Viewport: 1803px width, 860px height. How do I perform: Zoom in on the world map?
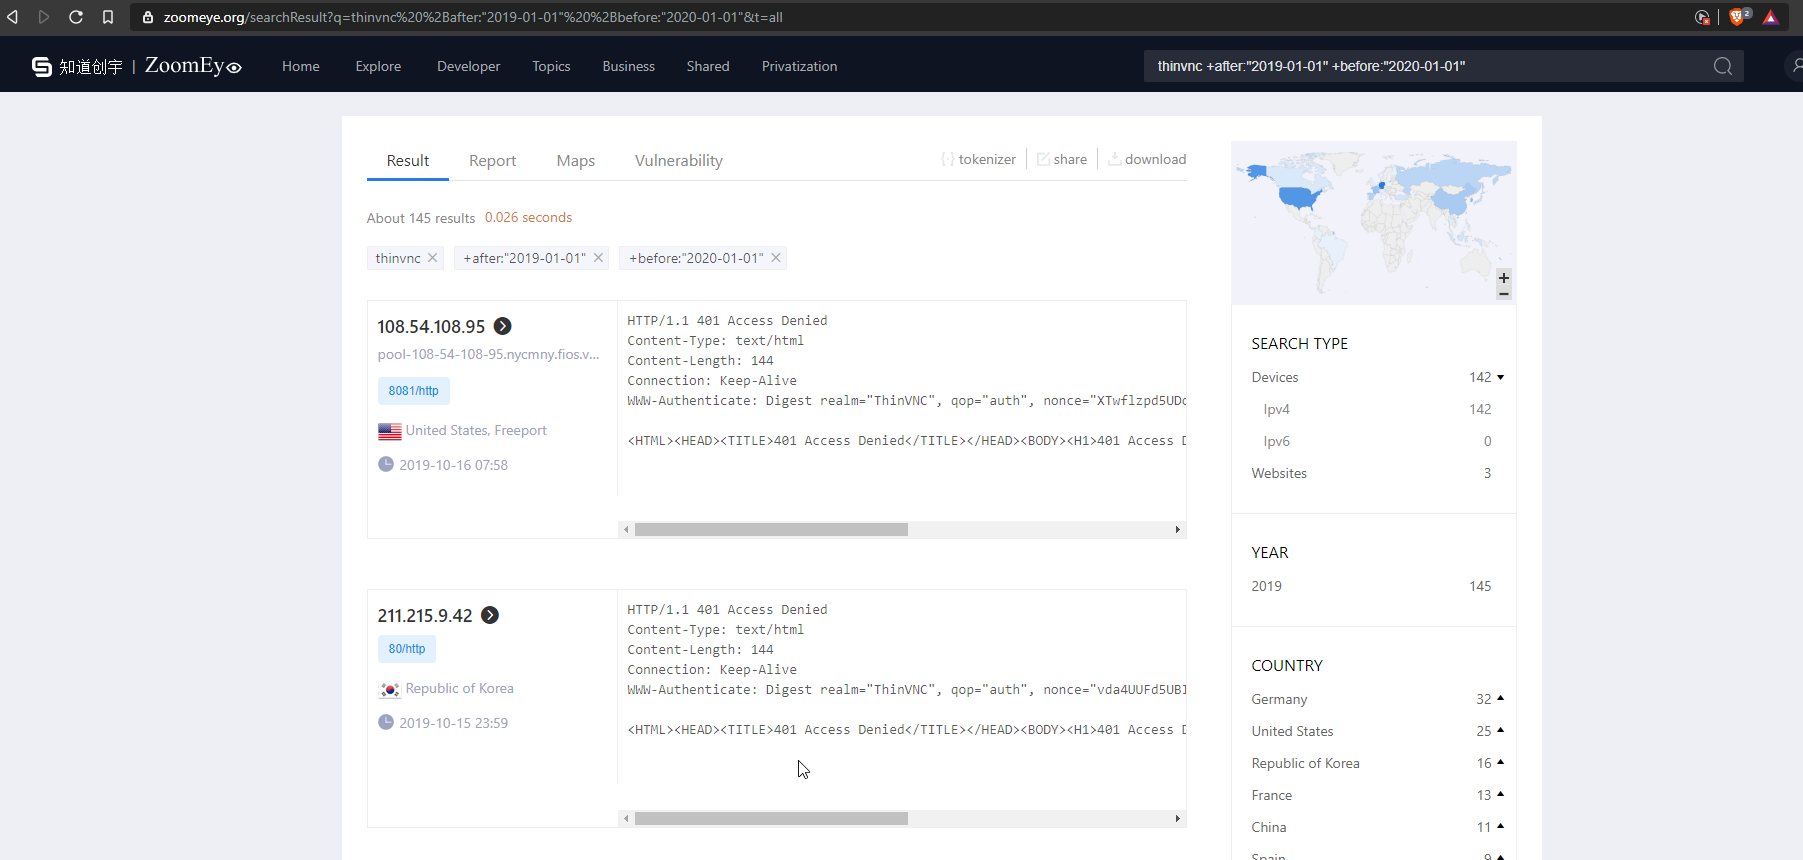pyautogui.click(x=1503, y=277)
